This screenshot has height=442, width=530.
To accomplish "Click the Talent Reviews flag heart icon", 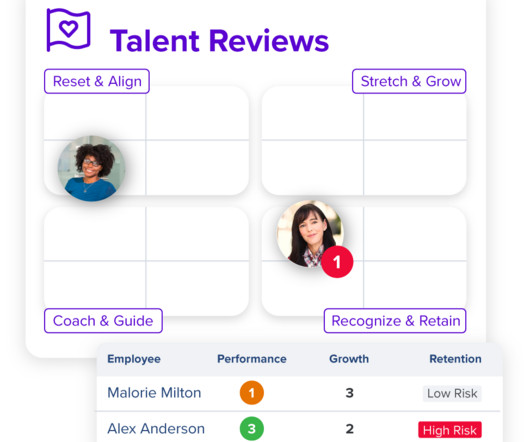I will (x=68, y=30).
